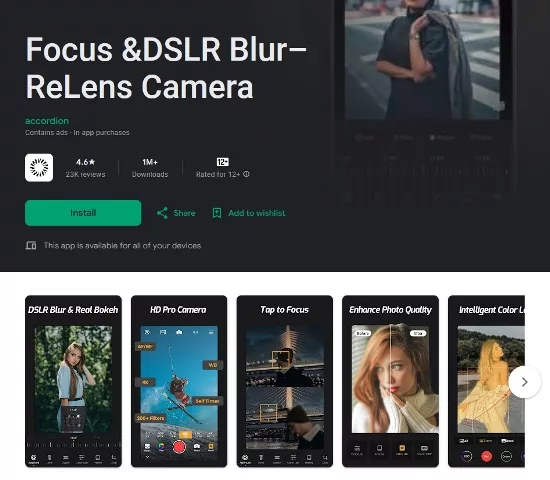Click the 12+ content rating badge
Viewport: 550px width, 480px height.
pos(223,162)
